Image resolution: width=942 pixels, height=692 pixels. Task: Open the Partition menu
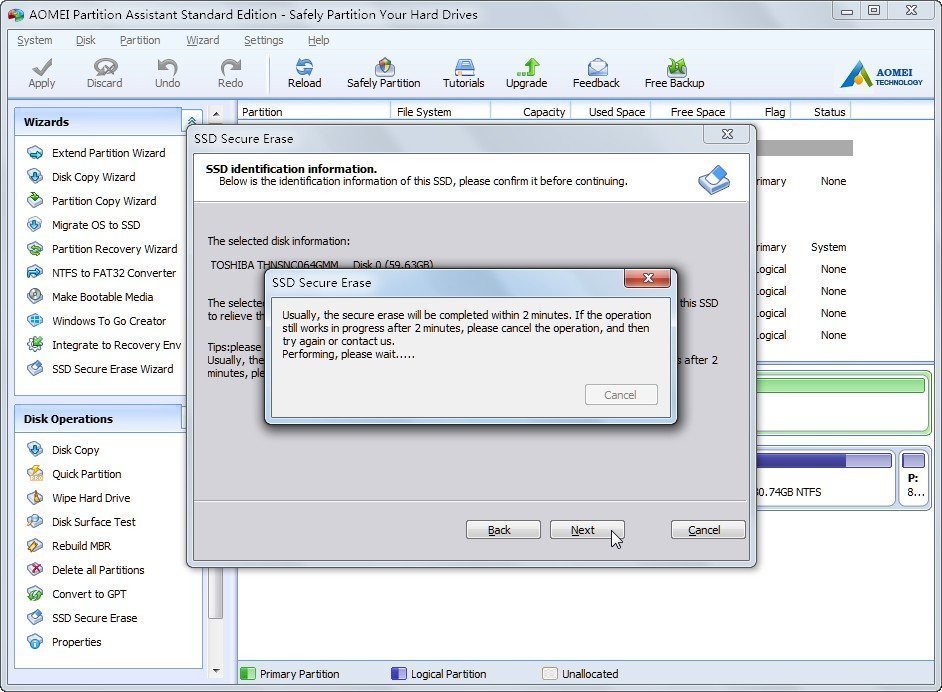[140, 40]
